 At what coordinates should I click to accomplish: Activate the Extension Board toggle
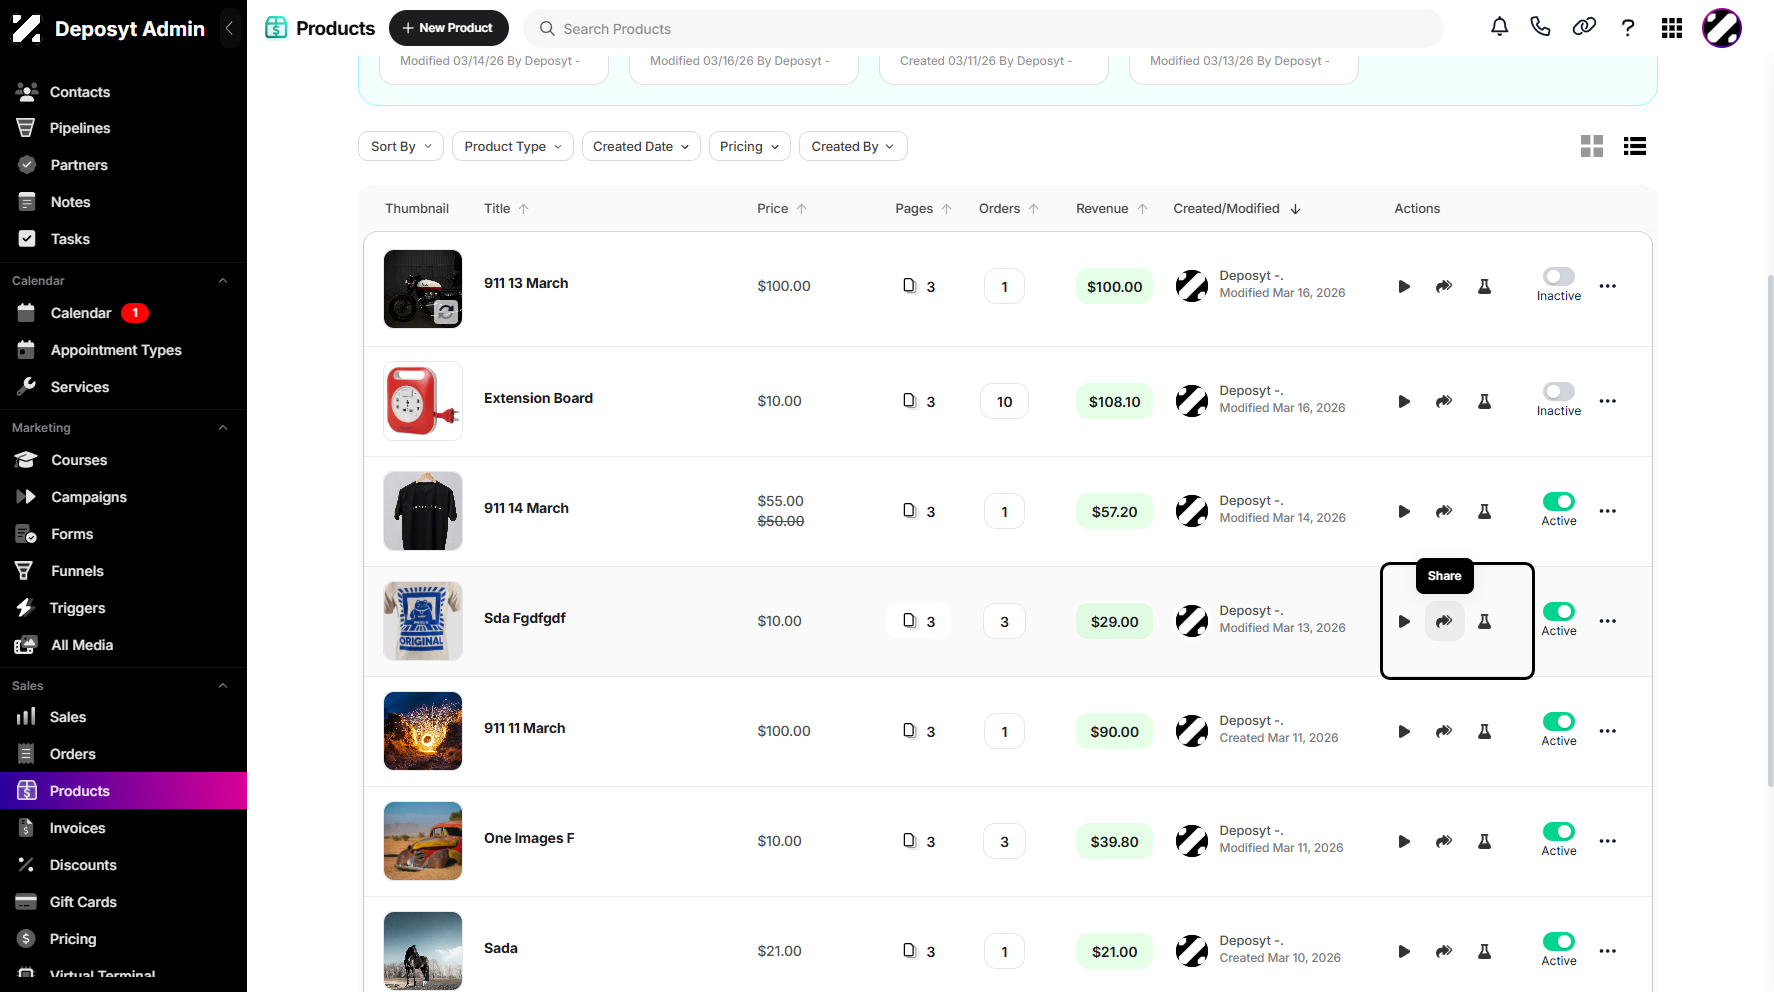[x=1559, y=391]
